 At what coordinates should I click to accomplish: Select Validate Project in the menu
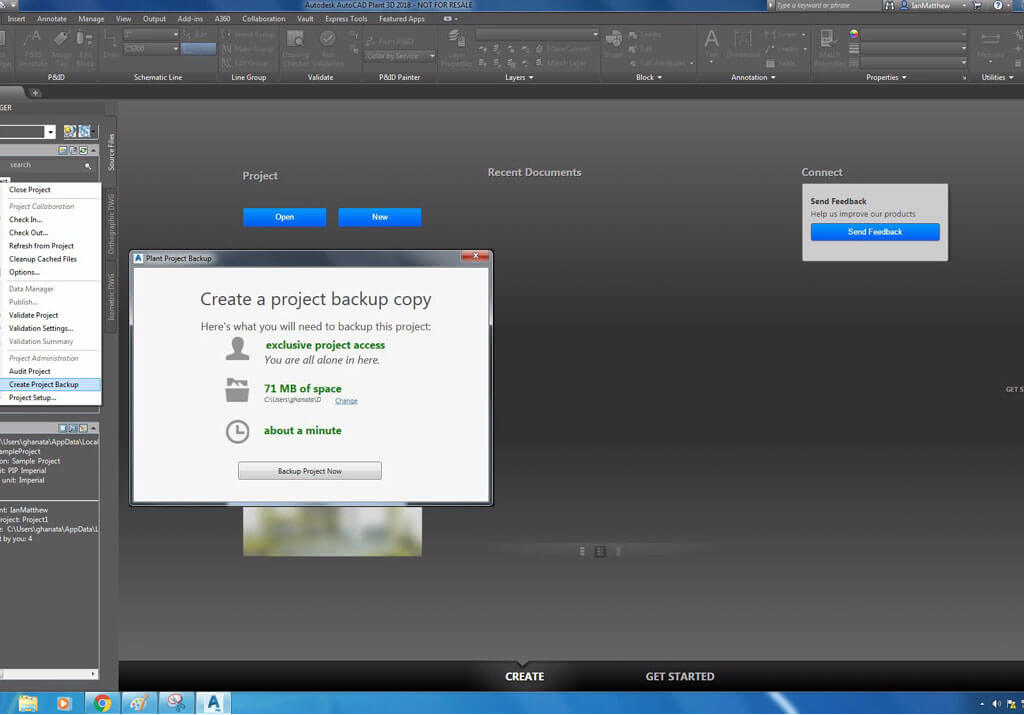click(x=50, y=315)
